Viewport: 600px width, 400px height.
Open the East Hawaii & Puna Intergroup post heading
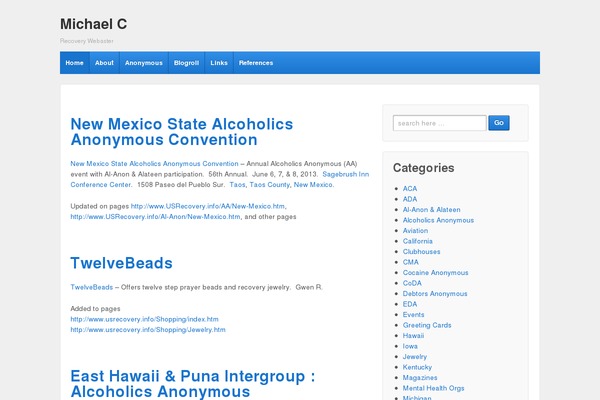(x=193, y=384)
